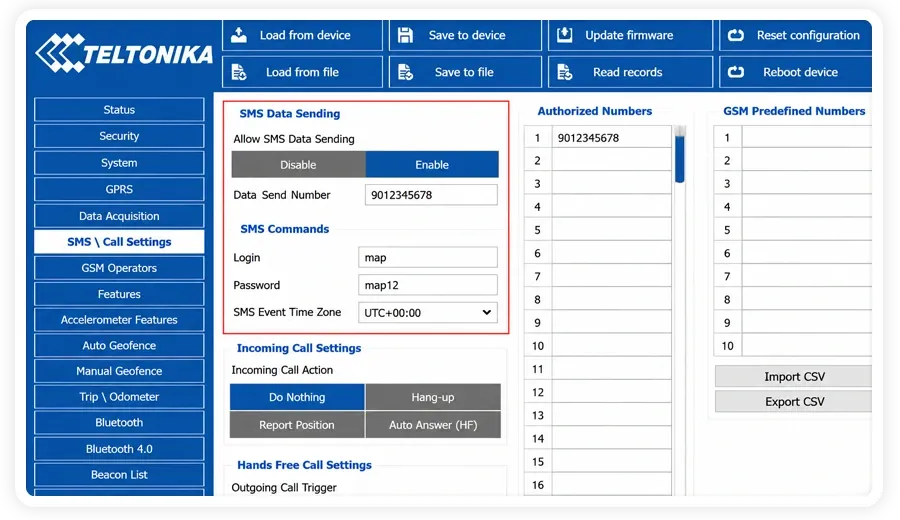
Task: Open the Bluetooth section
Action: (119, 422)
